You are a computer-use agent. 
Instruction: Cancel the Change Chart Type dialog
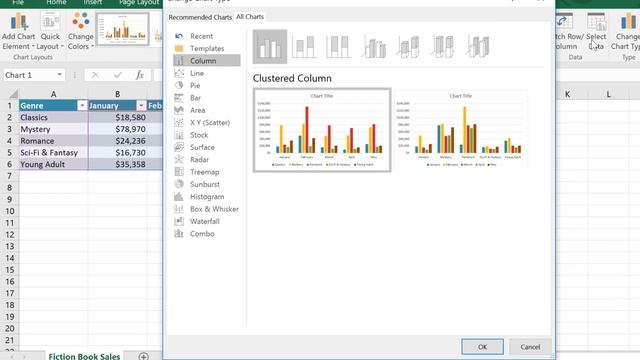pos(530,347)
